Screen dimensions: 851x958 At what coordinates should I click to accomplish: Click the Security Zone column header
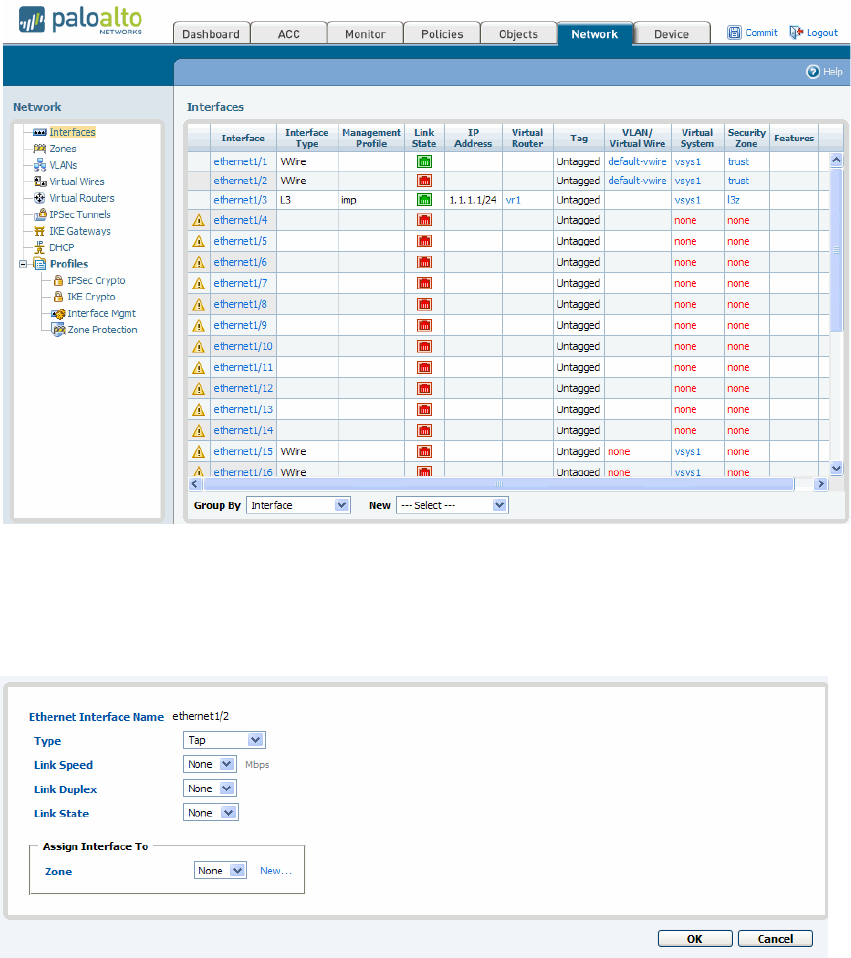coord(747,138)
